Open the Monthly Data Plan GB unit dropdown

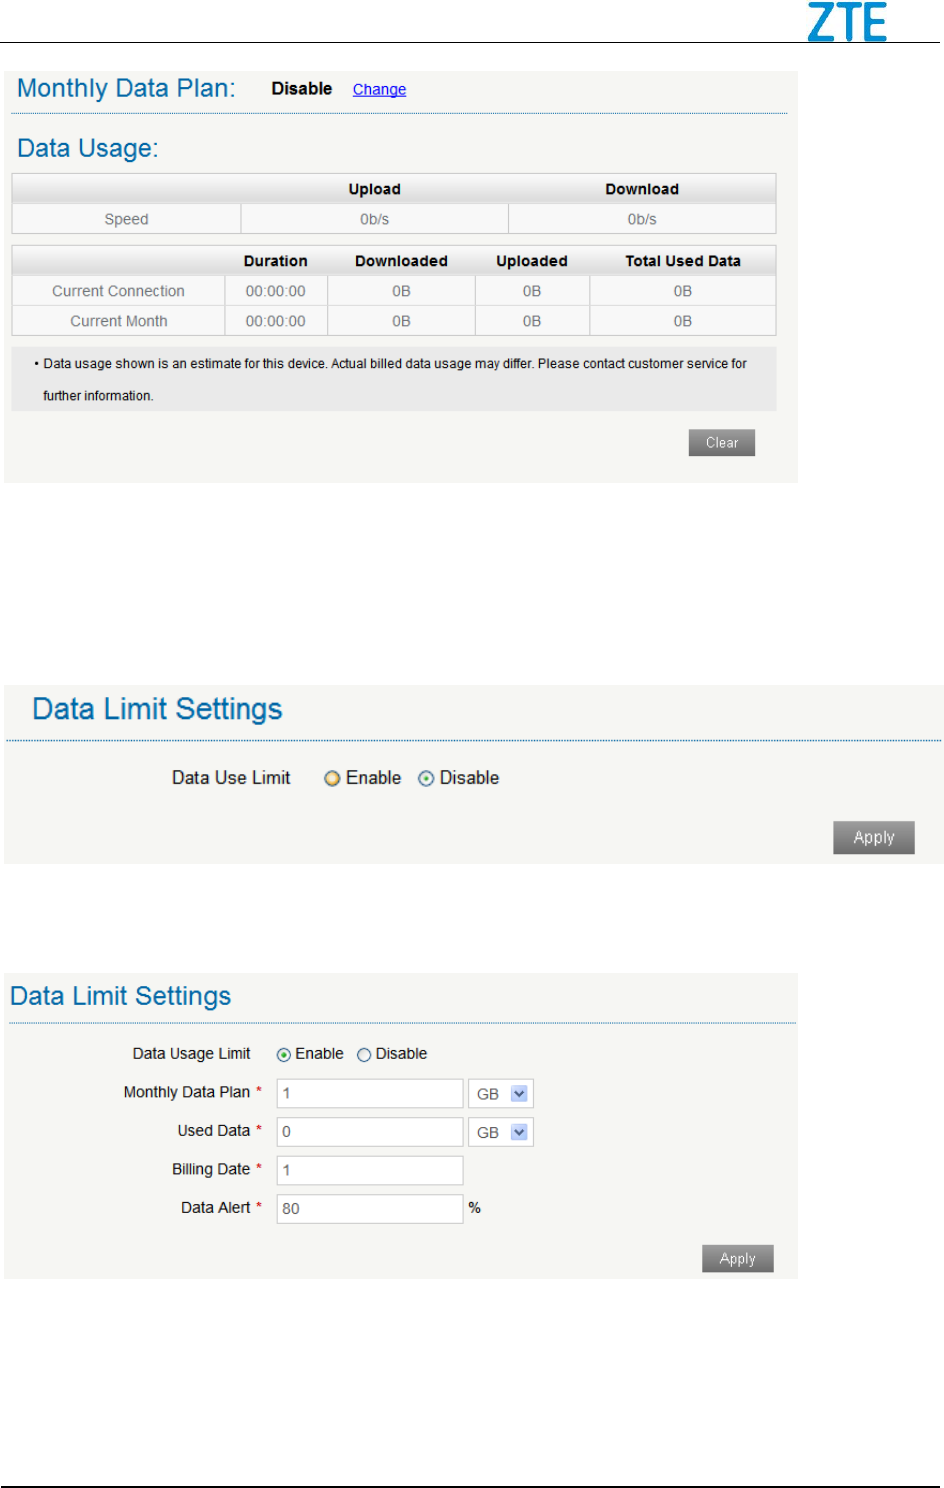click(x=501, y=1094)
